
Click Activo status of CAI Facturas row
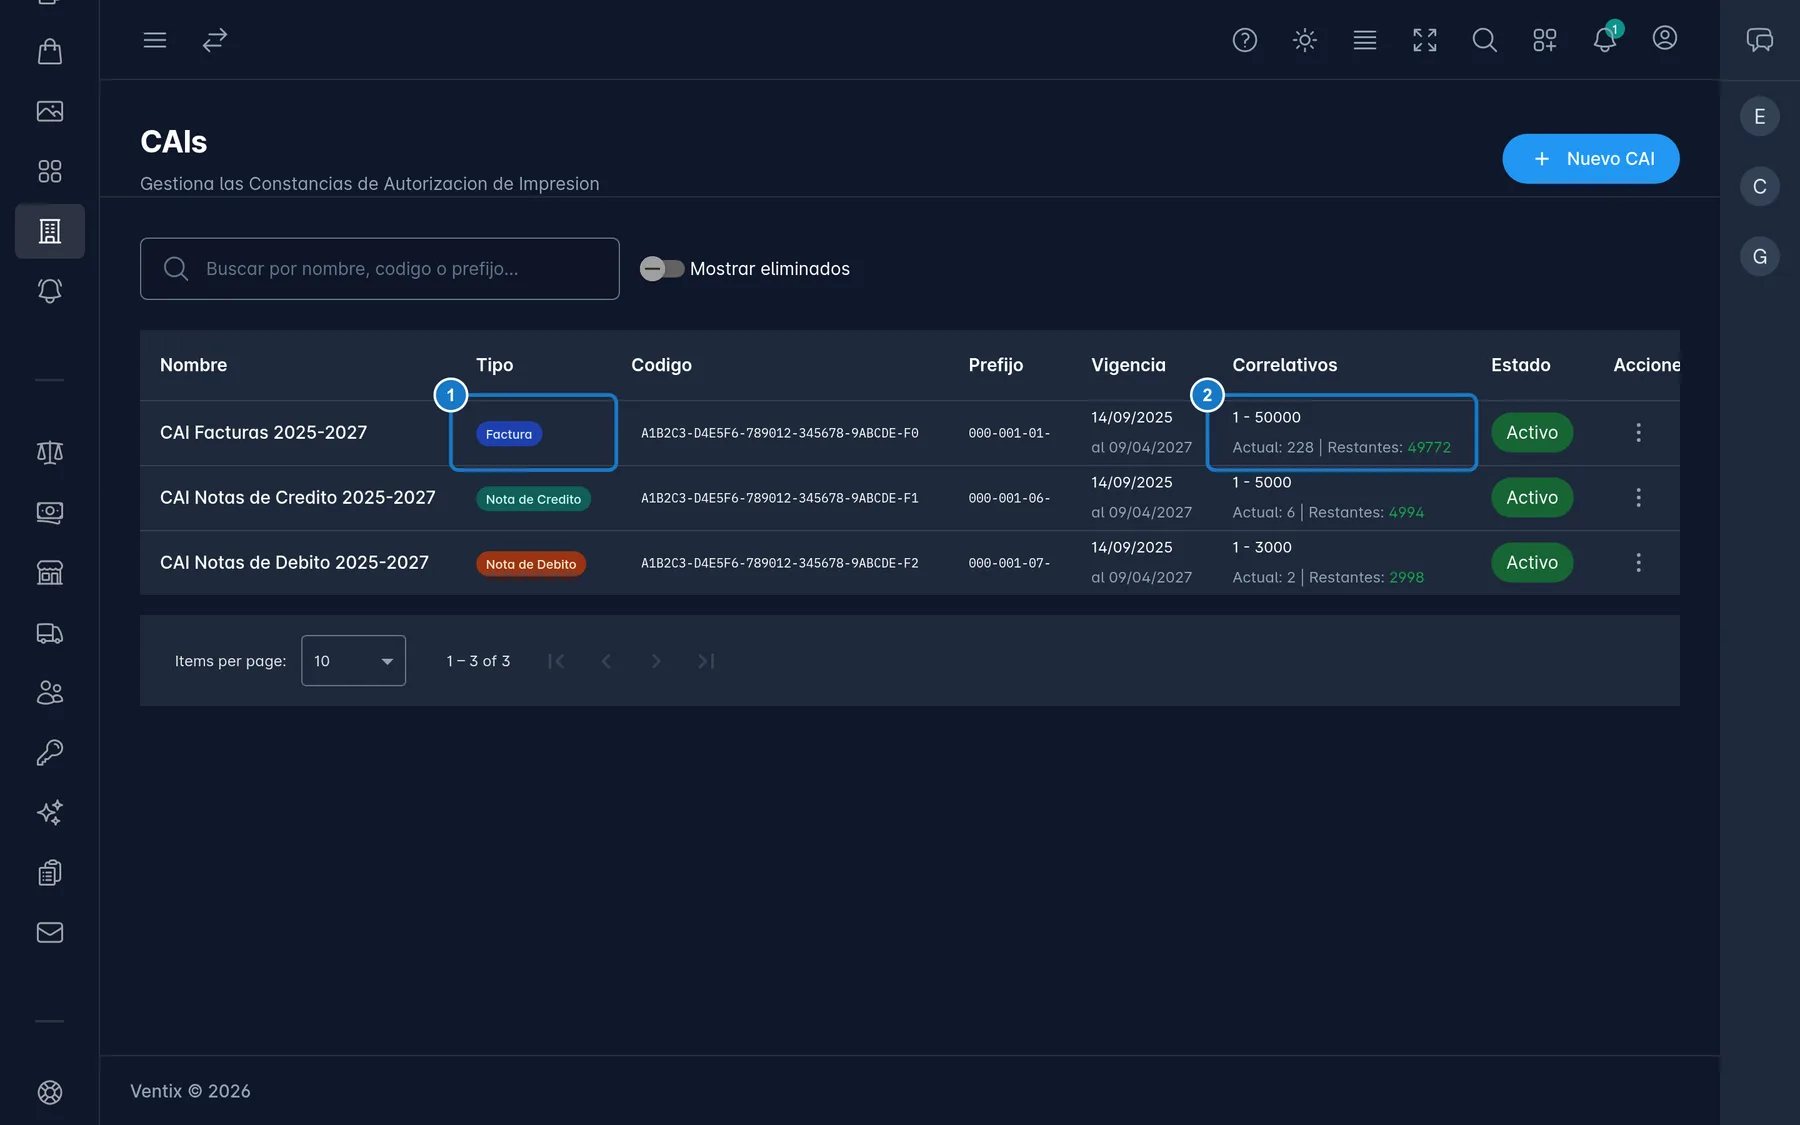[1532, 433]
